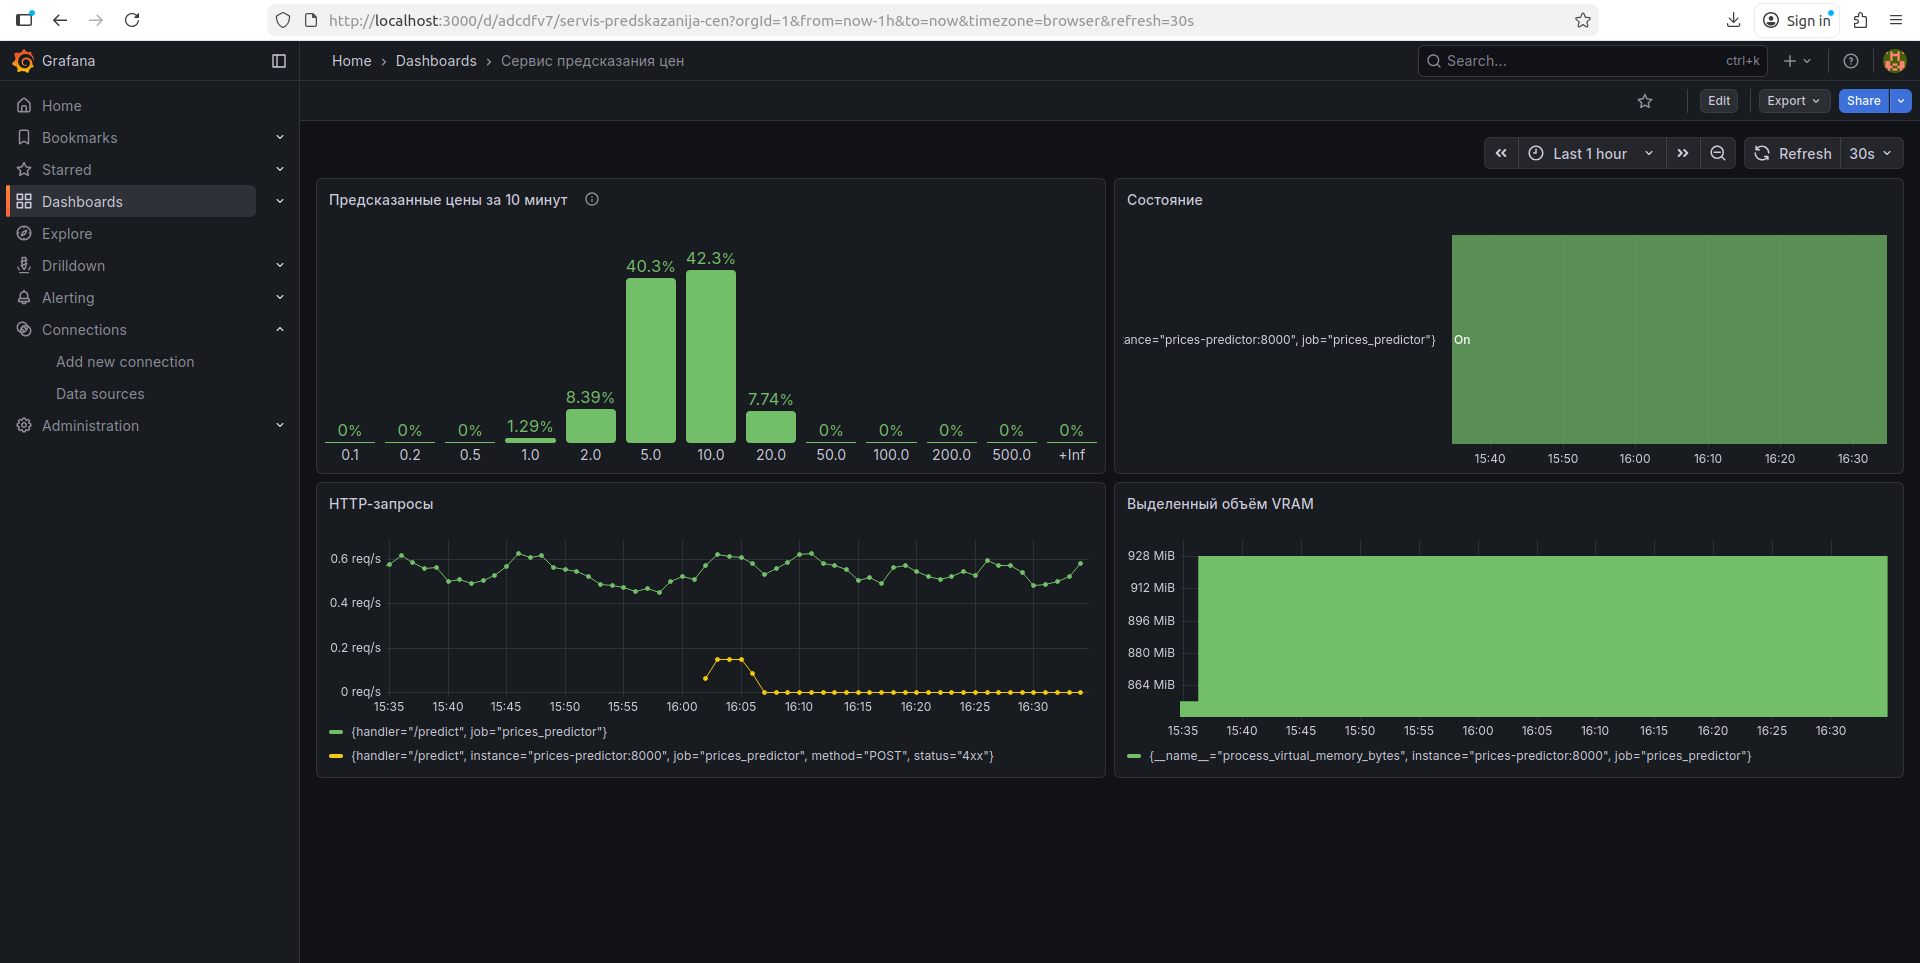Open the Explore section

(x=65, y=233)
